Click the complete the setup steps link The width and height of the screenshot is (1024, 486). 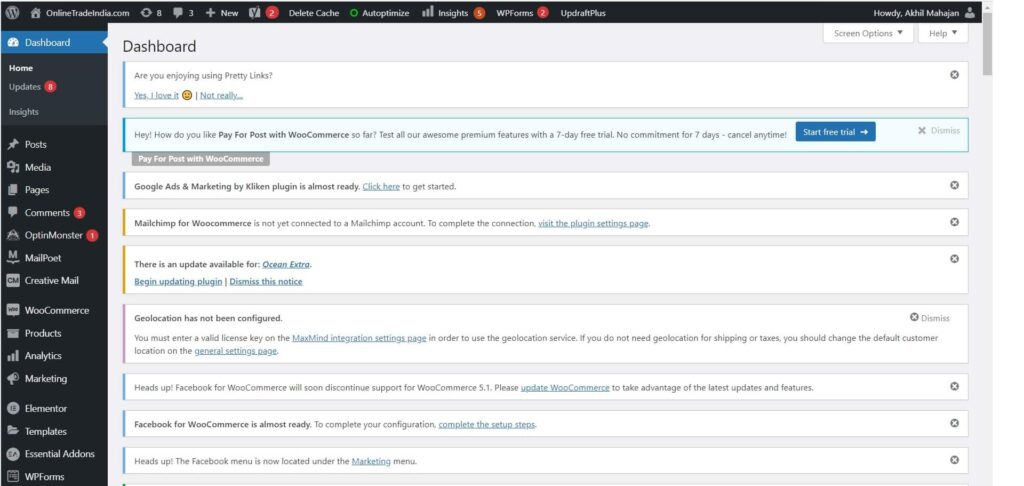[487, 425]
